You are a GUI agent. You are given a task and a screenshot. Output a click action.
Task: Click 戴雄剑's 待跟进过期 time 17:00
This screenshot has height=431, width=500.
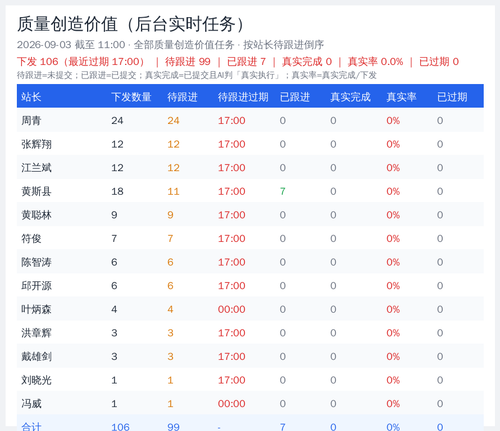(232, 357)
